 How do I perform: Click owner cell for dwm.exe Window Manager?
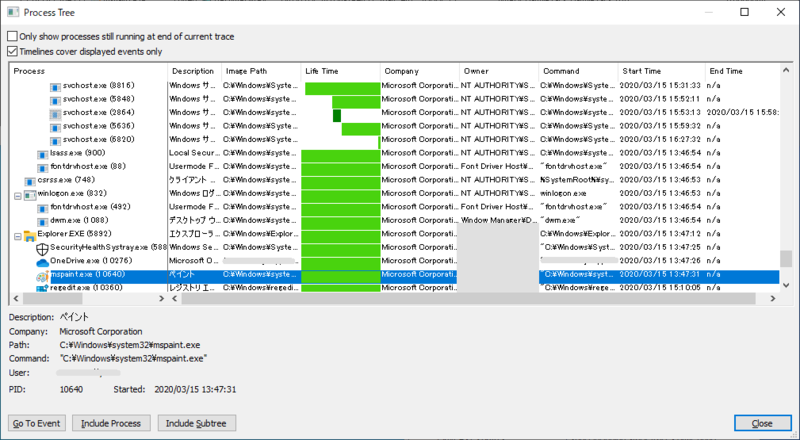point(499,221)
